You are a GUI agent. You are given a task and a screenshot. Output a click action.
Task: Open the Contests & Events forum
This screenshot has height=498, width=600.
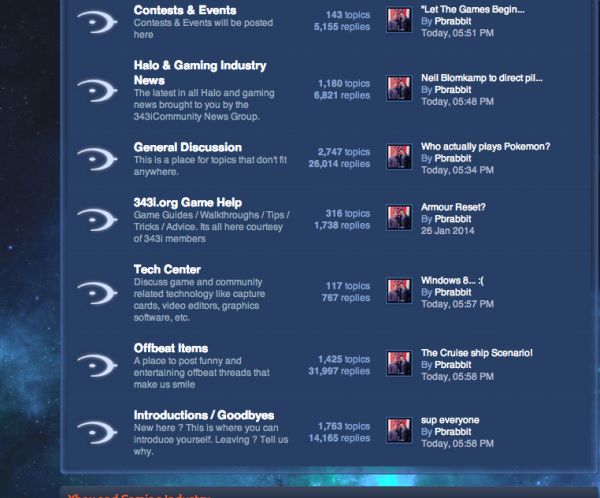click(185, 10)
